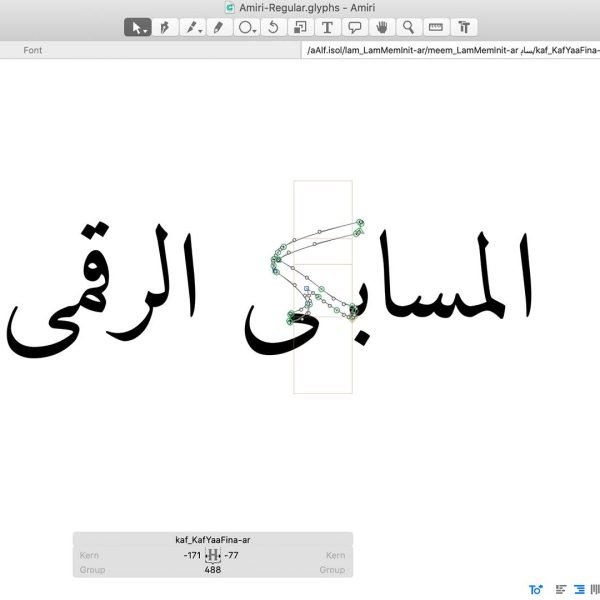600x600 pixels.
Task: Open the Font tab
Action: click(x=33, y=50)
